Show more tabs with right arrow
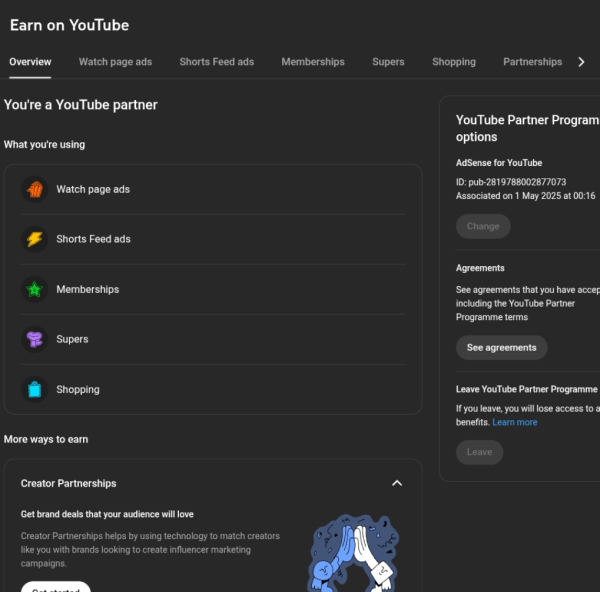This screenshot has width=600, height=592. 581,62
